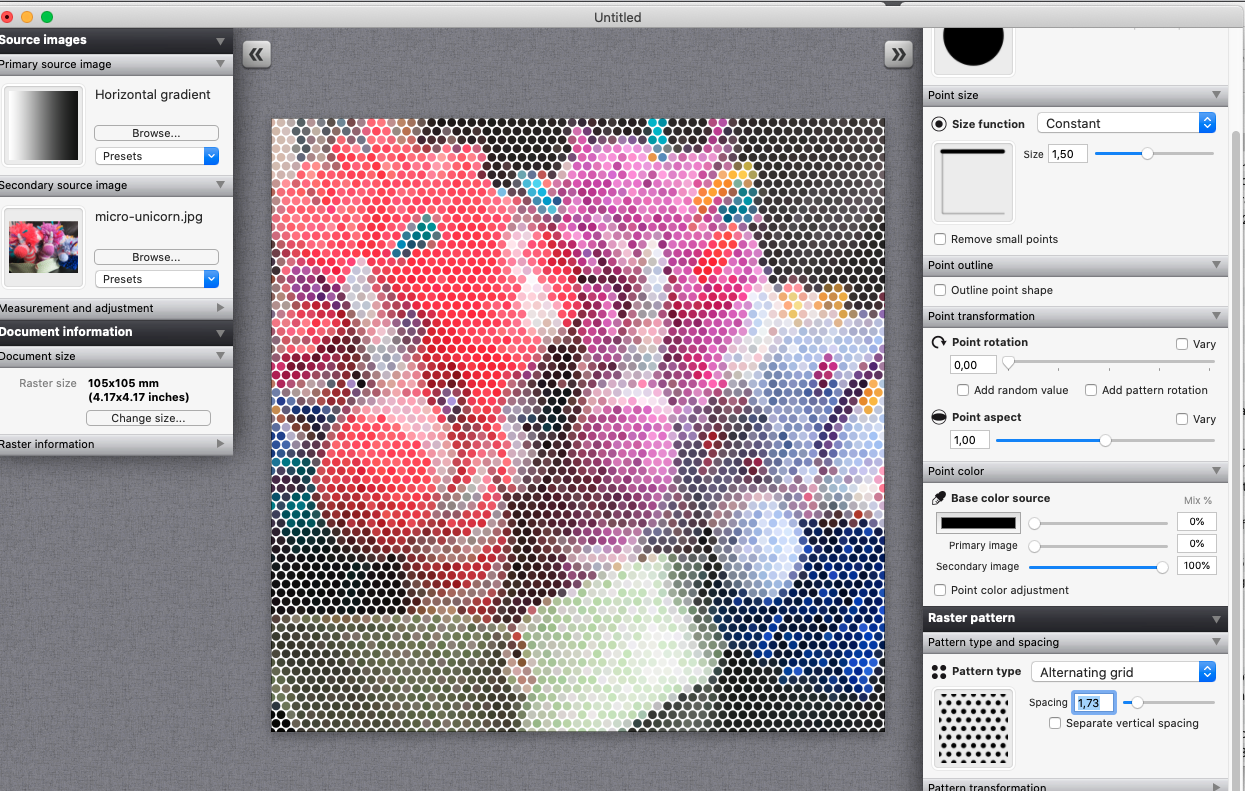
Task: Click the Base color source eyedropper icon
Action: point(938,497)
